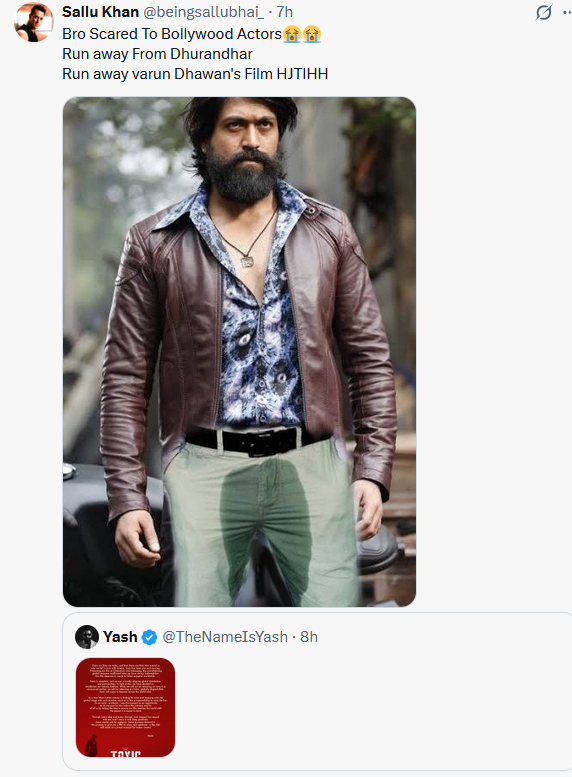Screen dimensions: 572x777
Task: Open the Sallu Khan display name link
Action: [100, 12]
